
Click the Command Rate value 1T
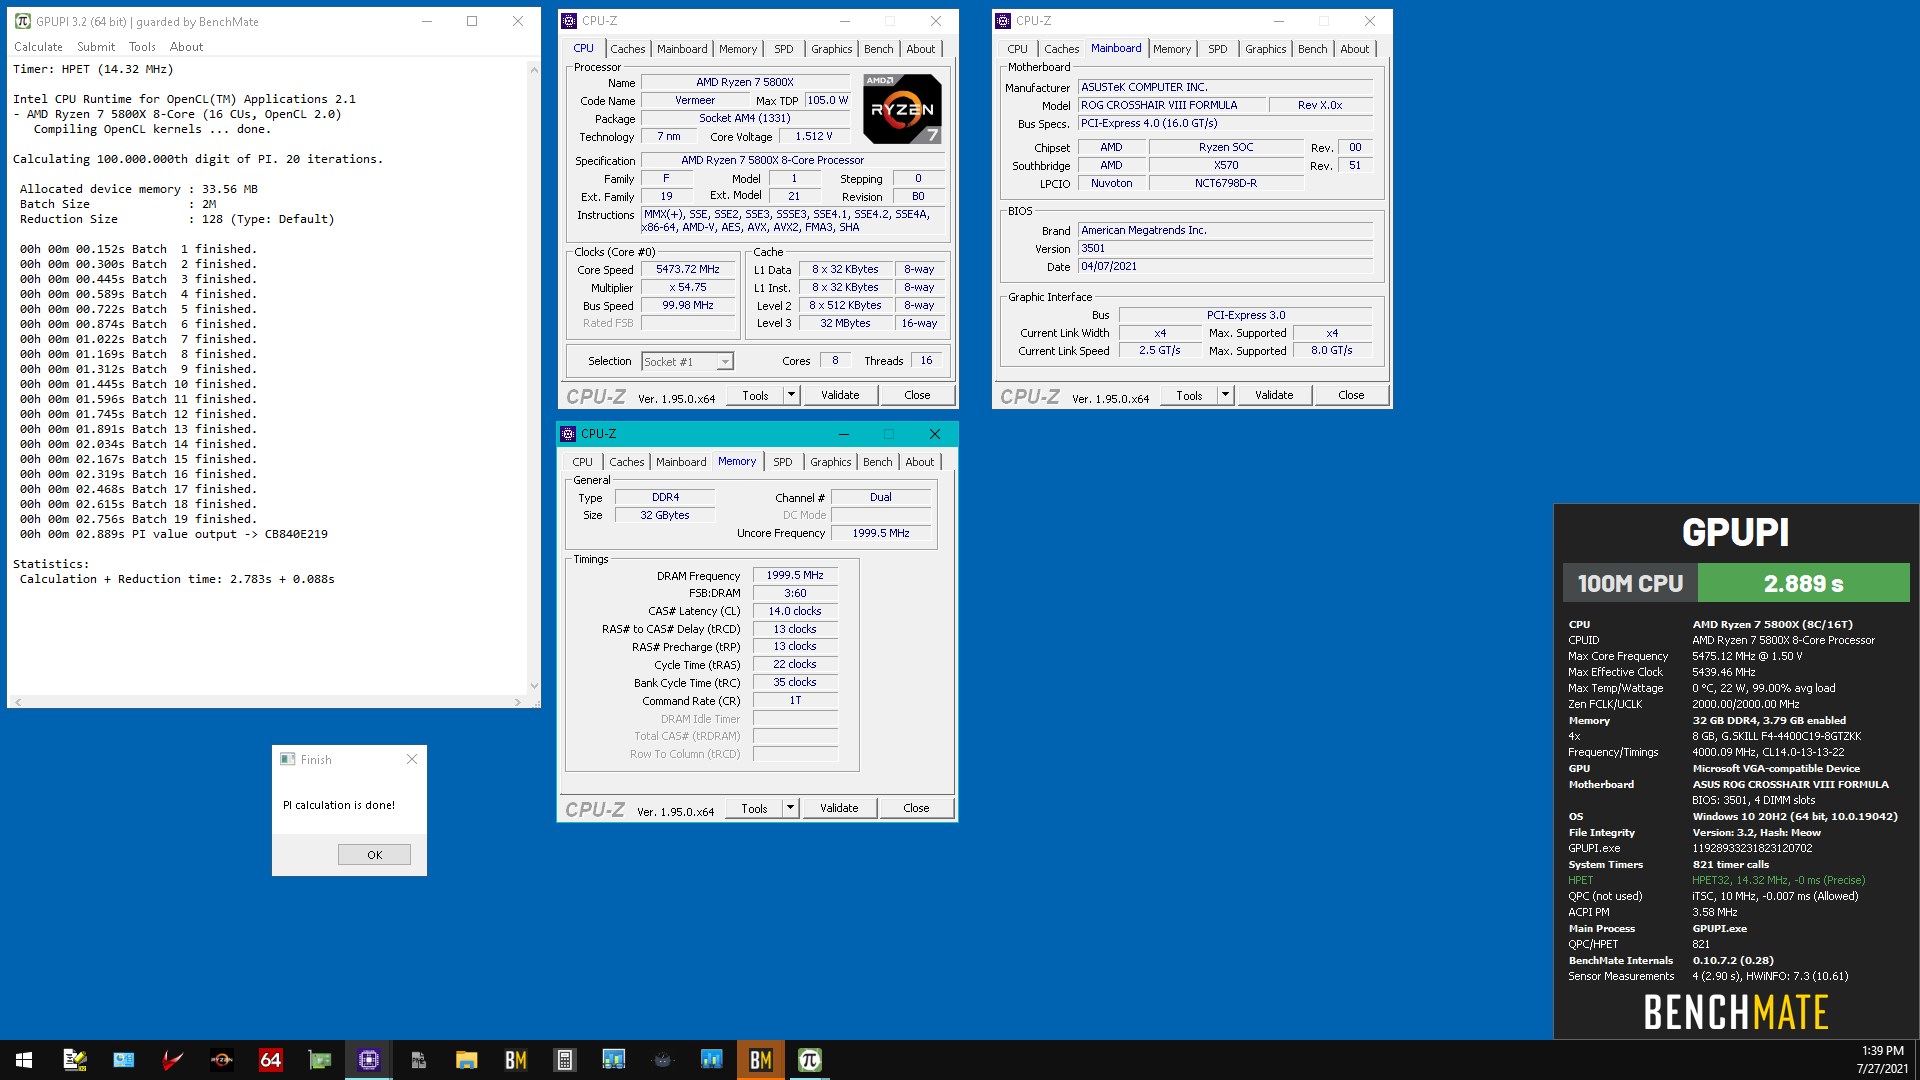[795, 701]
